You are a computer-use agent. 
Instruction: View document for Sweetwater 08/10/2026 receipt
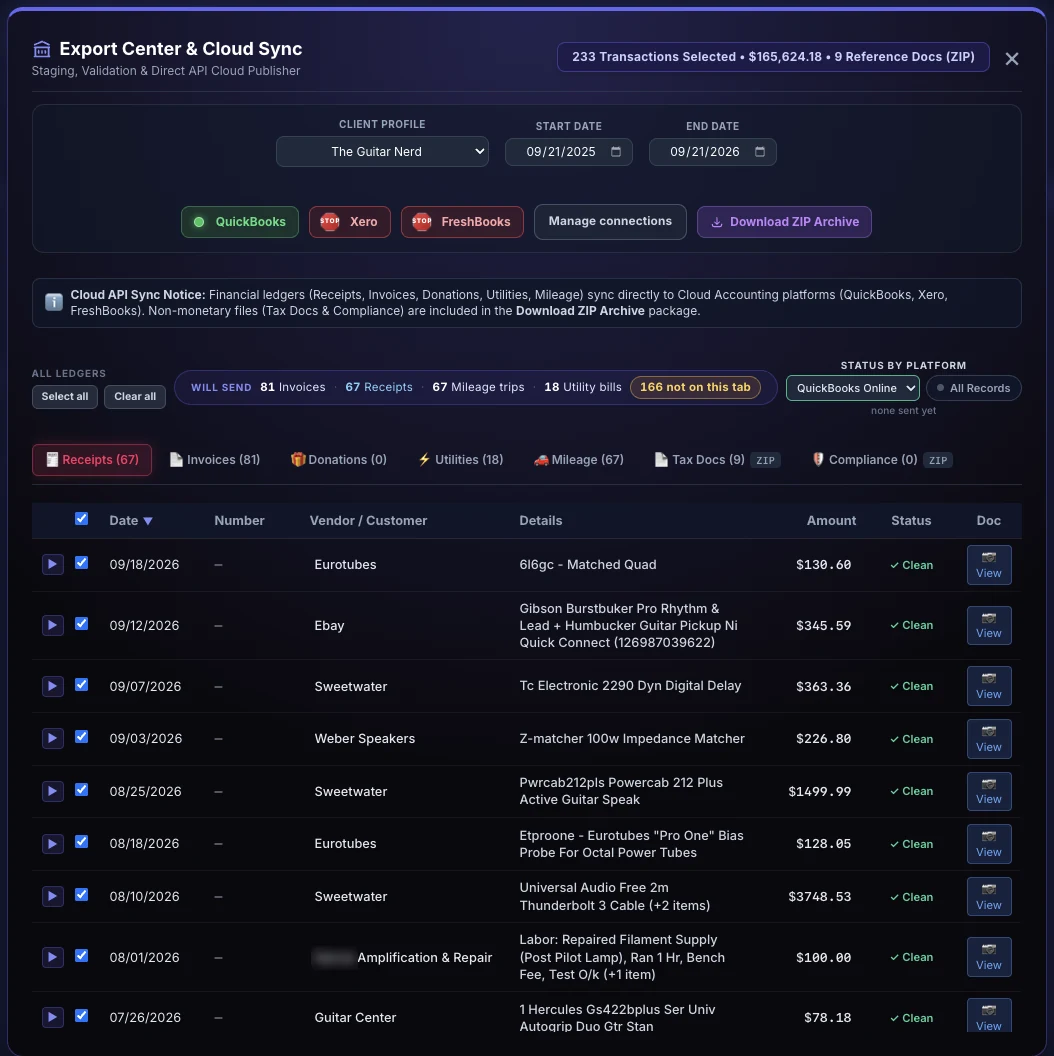989,897
